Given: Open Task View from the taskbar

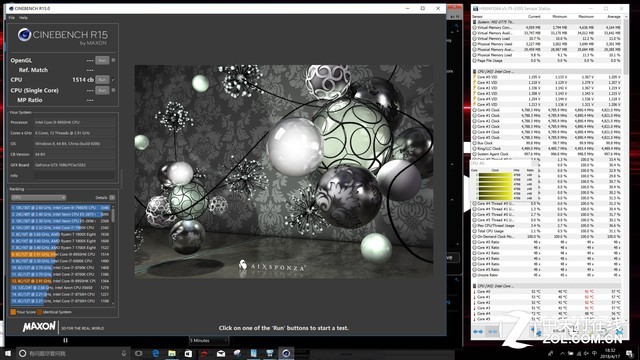Looking at the screenshot, I should 139,353.
